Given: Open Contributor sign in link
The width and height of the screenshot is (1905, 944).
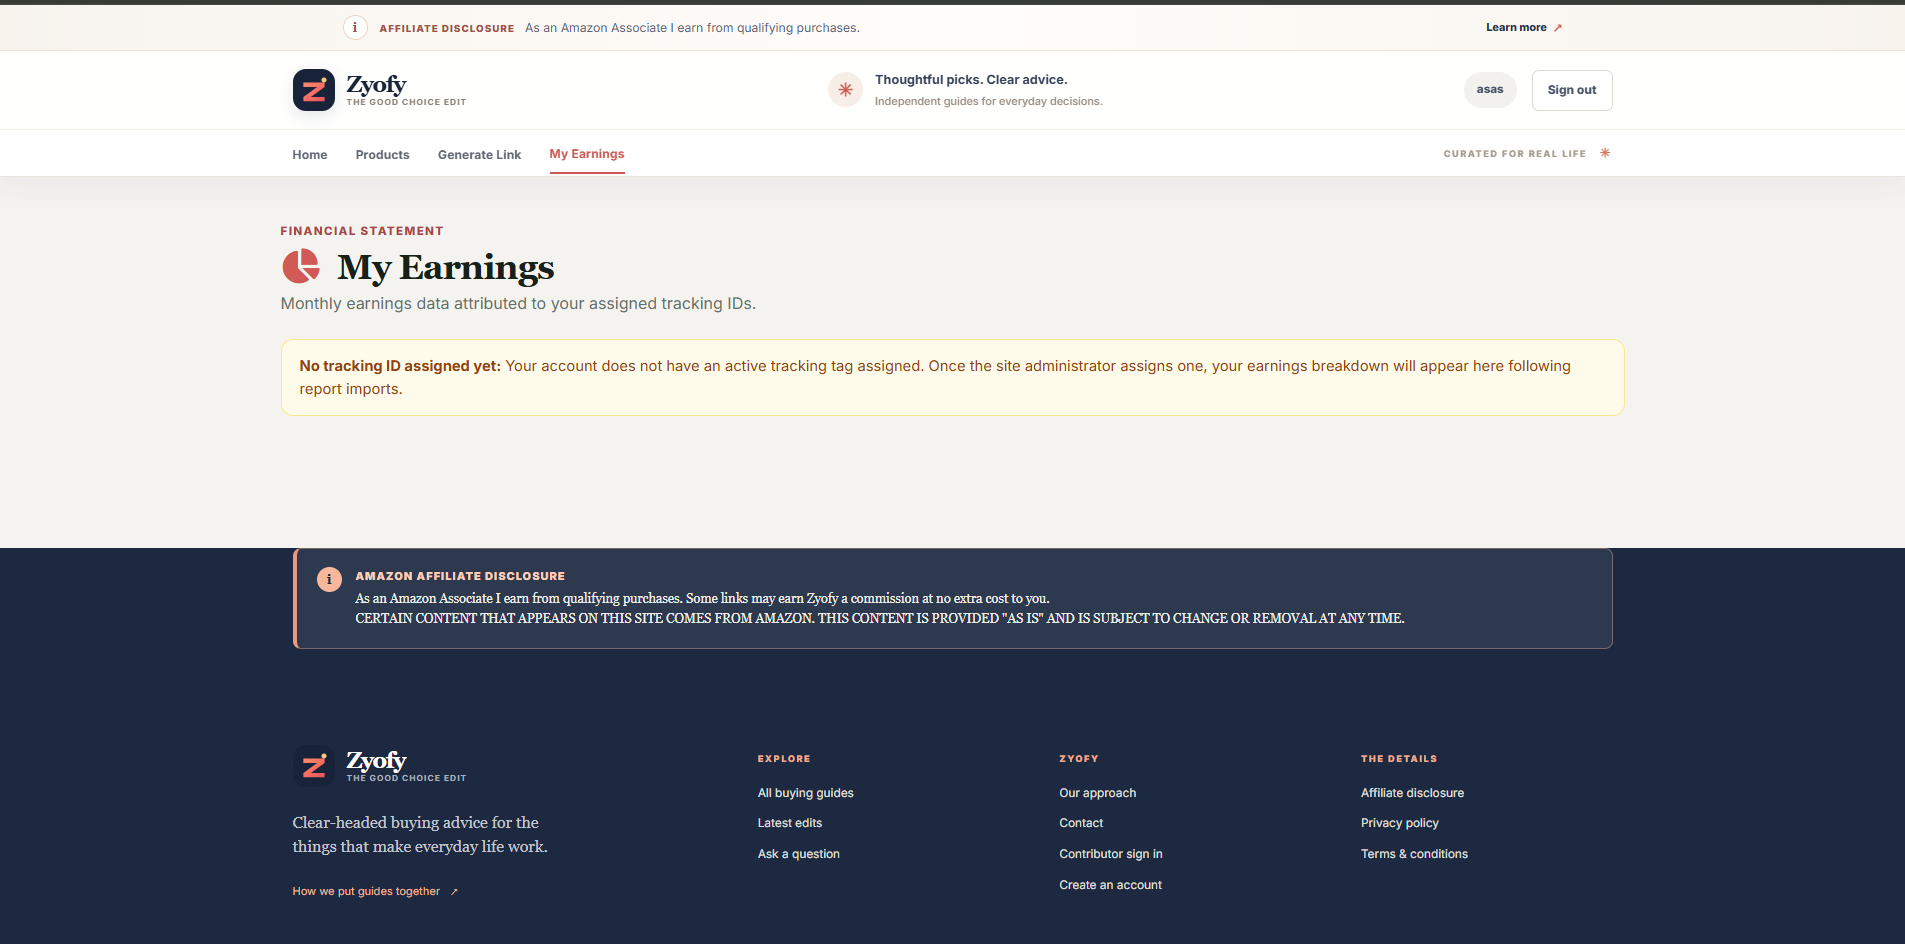Looking at the screenshot, I should click(1111, 854).
